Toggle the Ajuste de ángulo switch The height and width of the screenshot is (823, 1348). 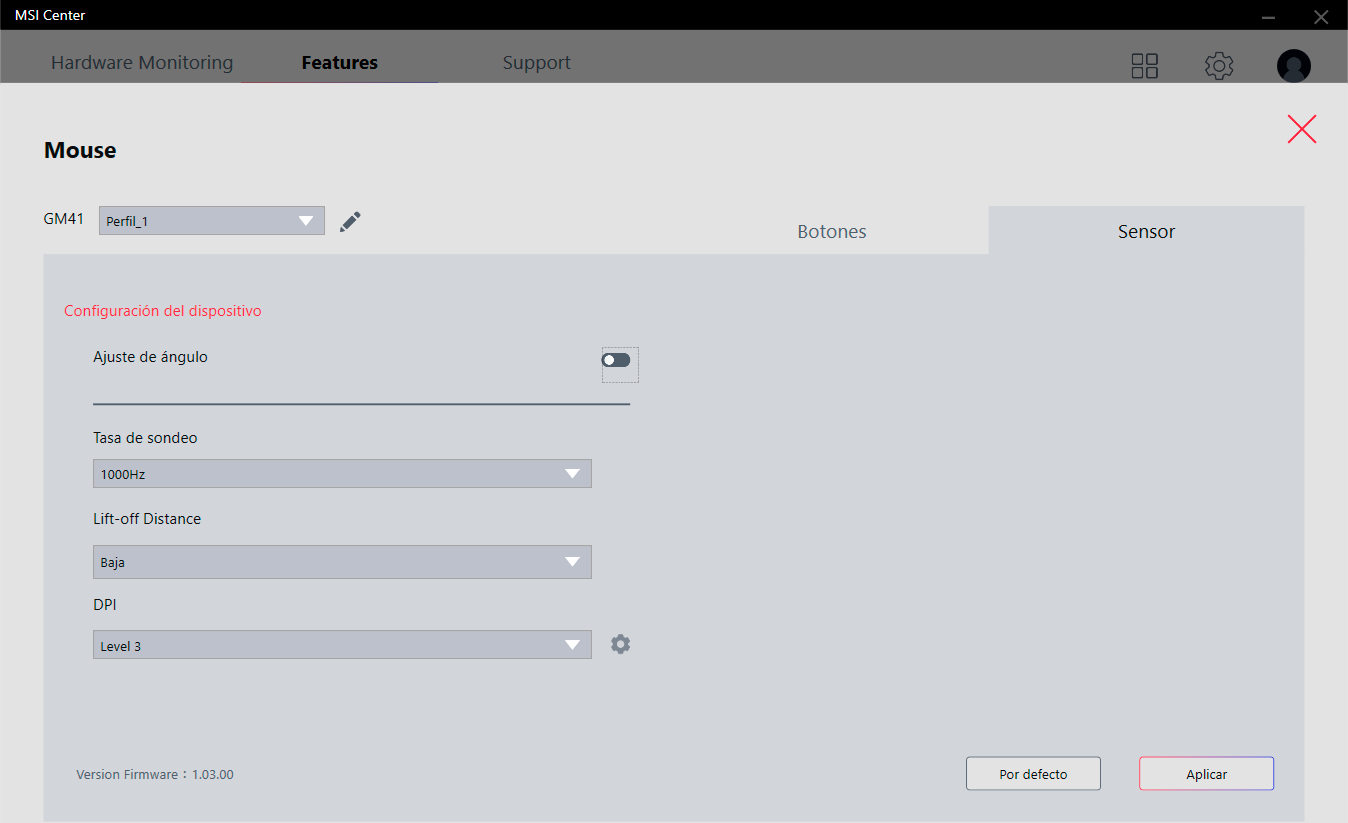coord(616,360)
